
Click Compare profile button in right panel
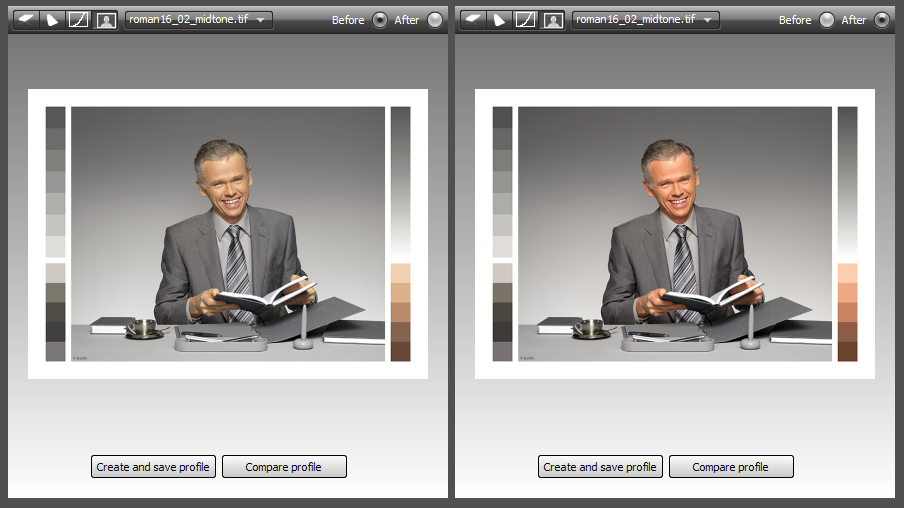tap(731, 466)
